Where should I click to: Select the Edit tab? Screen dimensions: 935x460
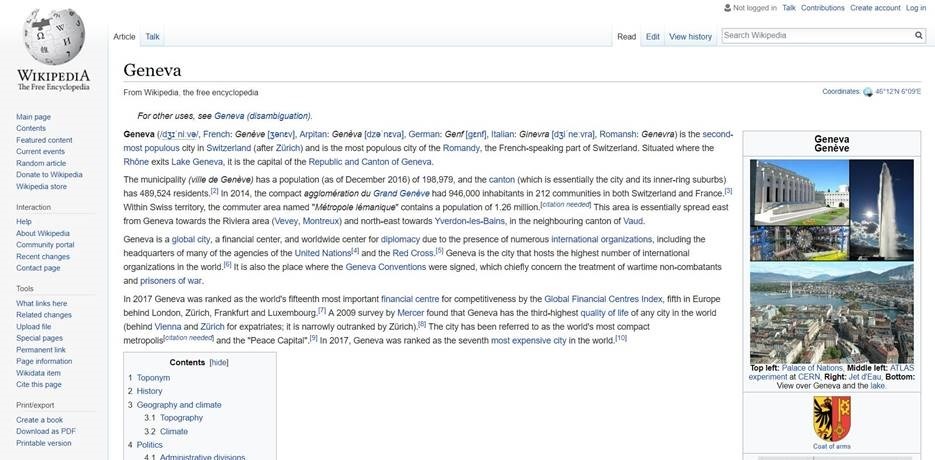pyautogui.click(x=652, y=37)
